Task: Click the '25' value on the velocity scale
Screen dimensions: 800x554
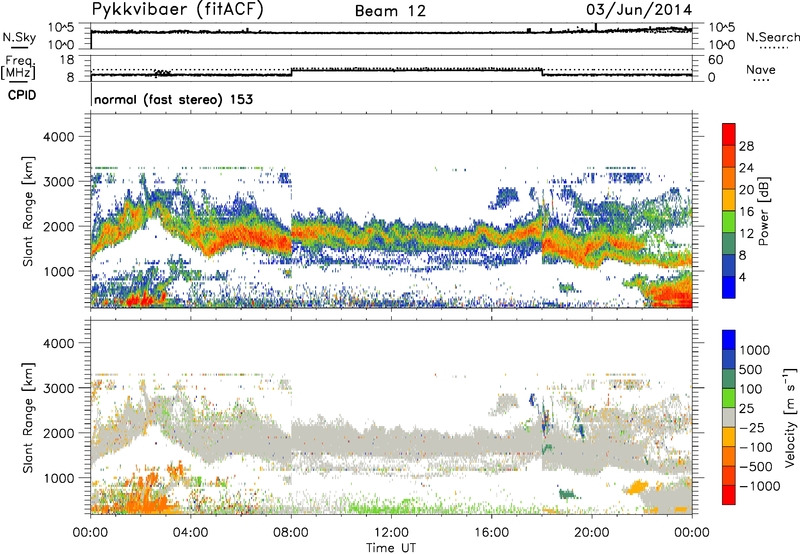Action: point(747,408)
